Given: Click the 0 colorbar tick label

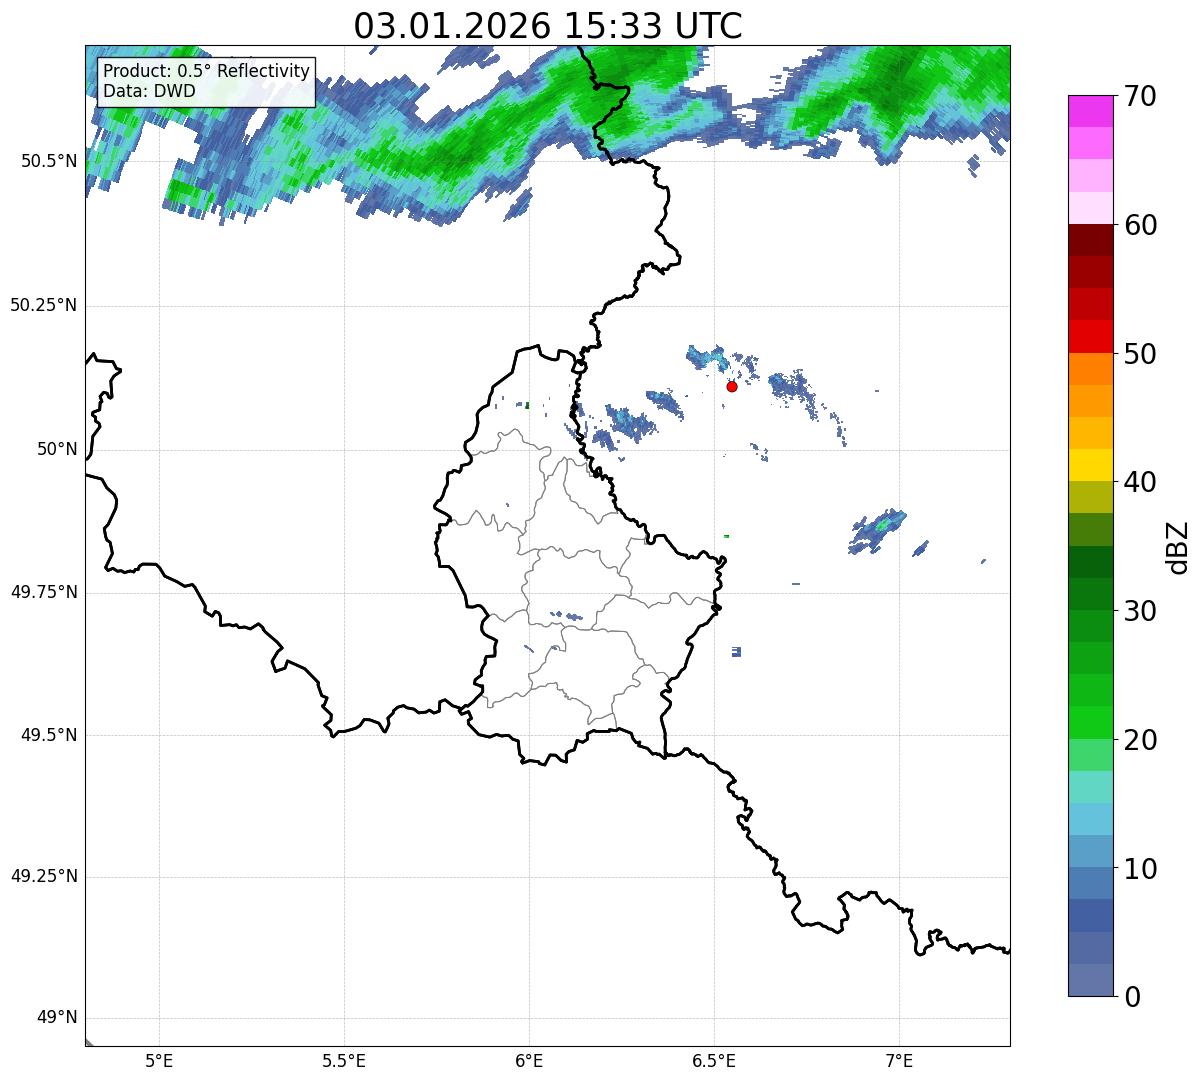Looking at the screenshot, I should [1131, 997].
